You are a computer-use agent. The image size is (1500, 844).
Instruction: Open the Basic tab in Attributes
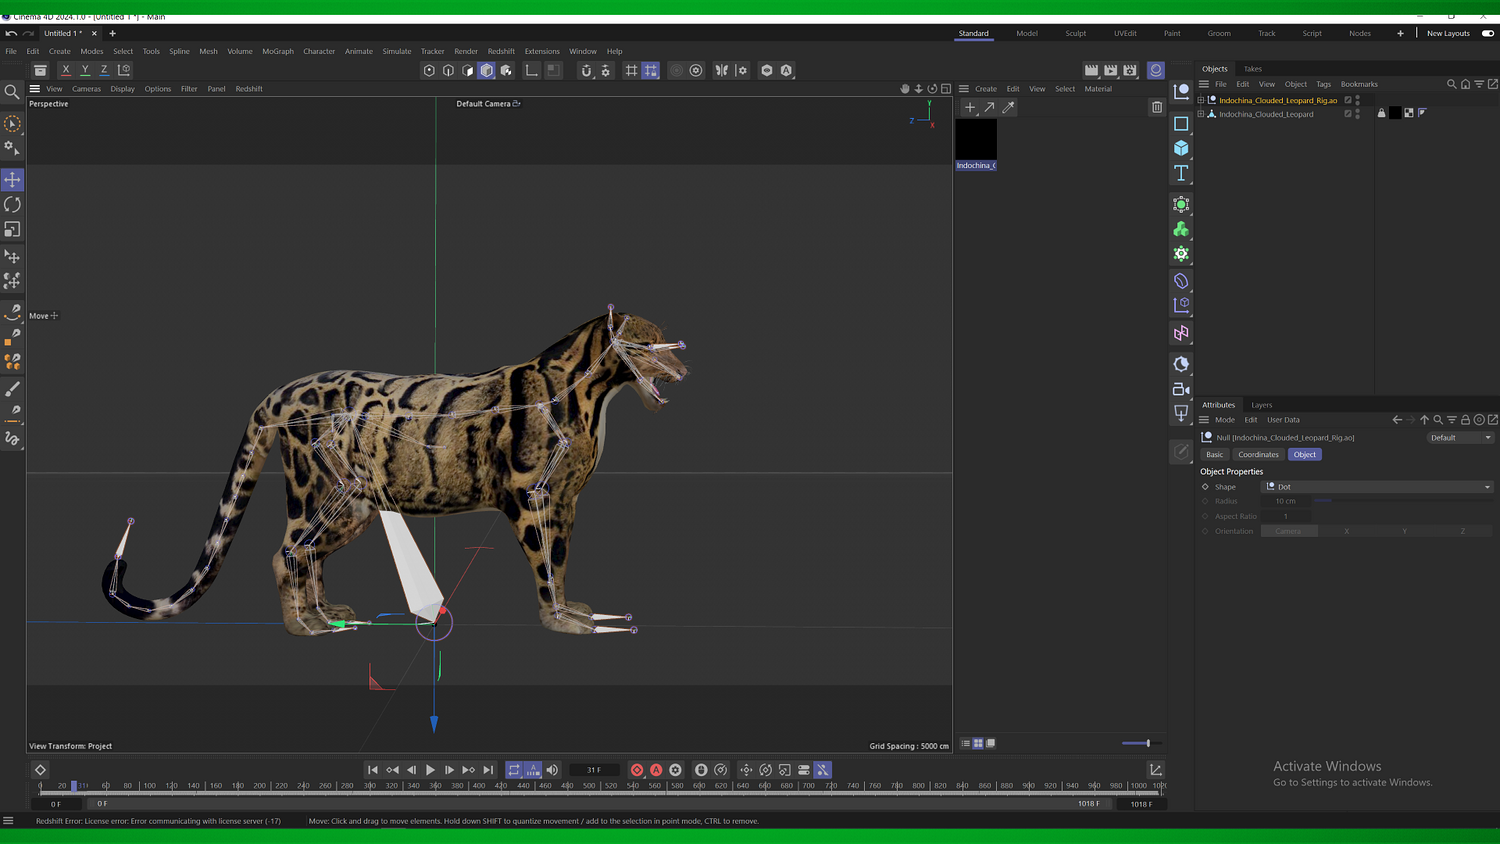click(1214, 454)
